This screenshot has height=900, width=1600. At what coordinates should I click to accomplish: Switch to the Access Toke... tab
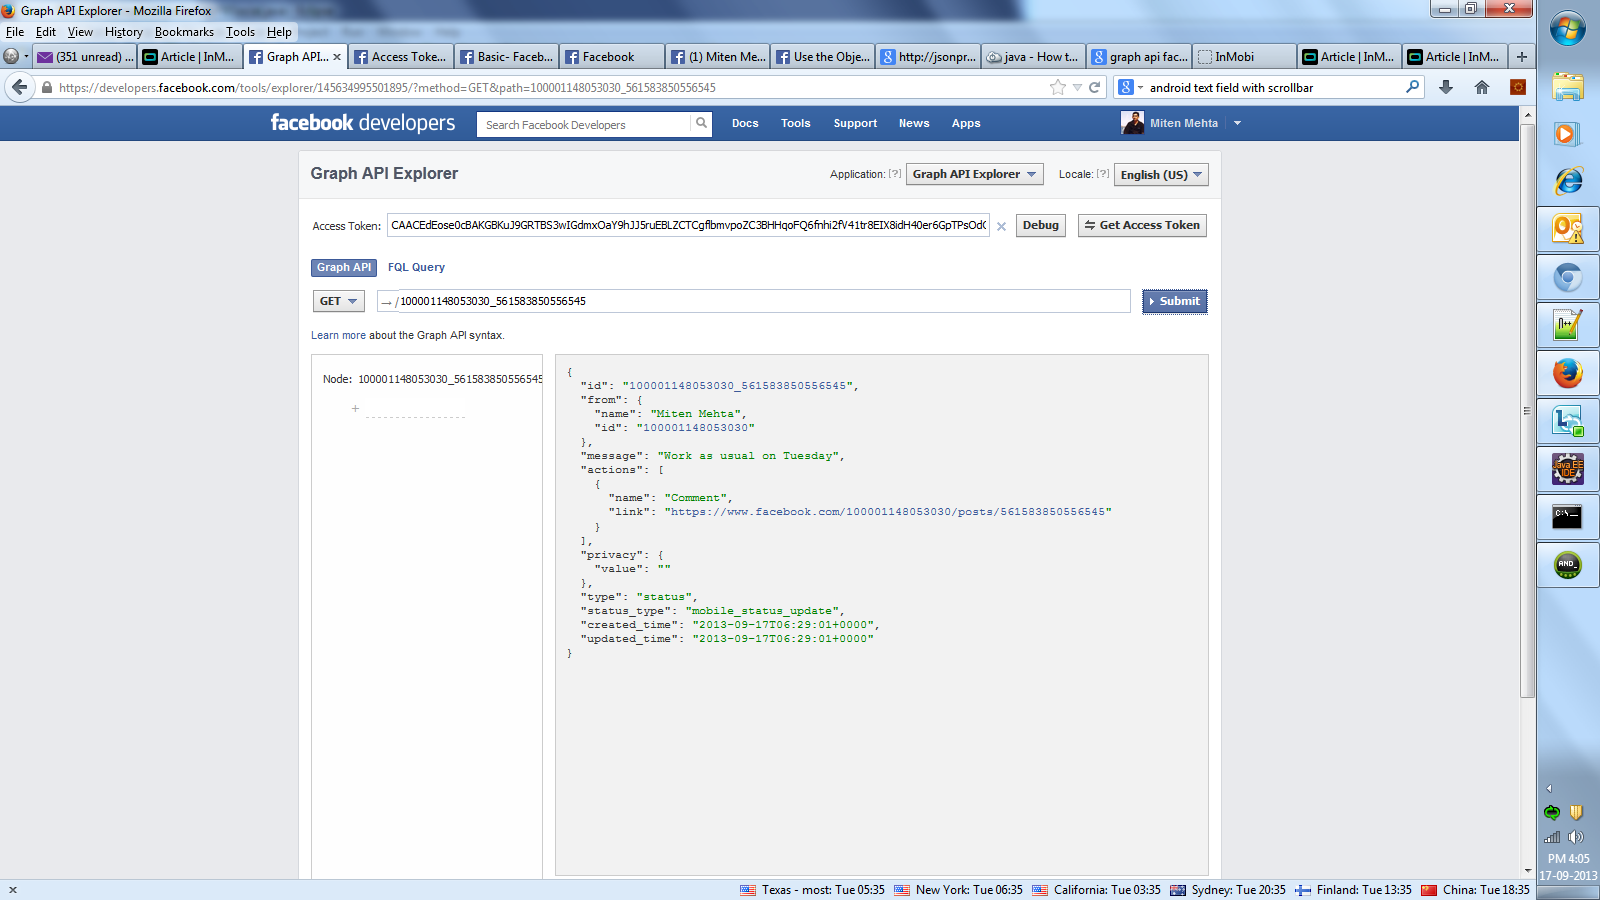pos(400,57)
